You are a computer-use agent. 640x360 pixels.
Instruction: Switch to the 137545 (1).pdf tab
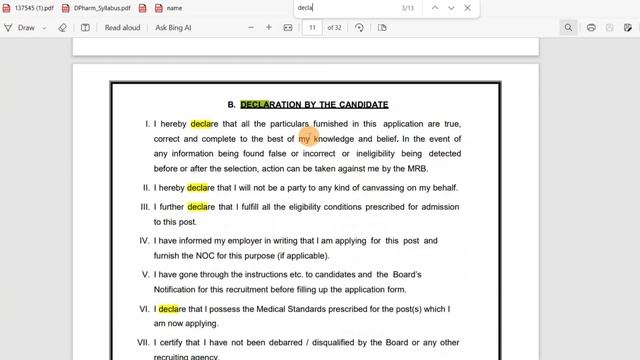coord(28,8)
